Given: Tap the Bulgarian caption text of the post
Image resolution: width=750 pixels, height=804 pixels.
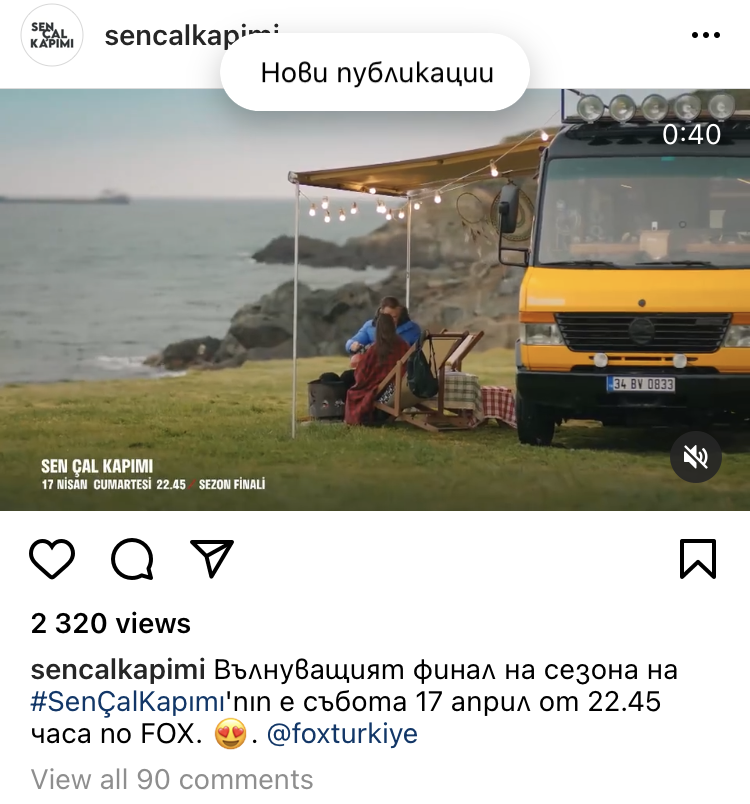Looking at the screenshot, I should coord(354,701).
